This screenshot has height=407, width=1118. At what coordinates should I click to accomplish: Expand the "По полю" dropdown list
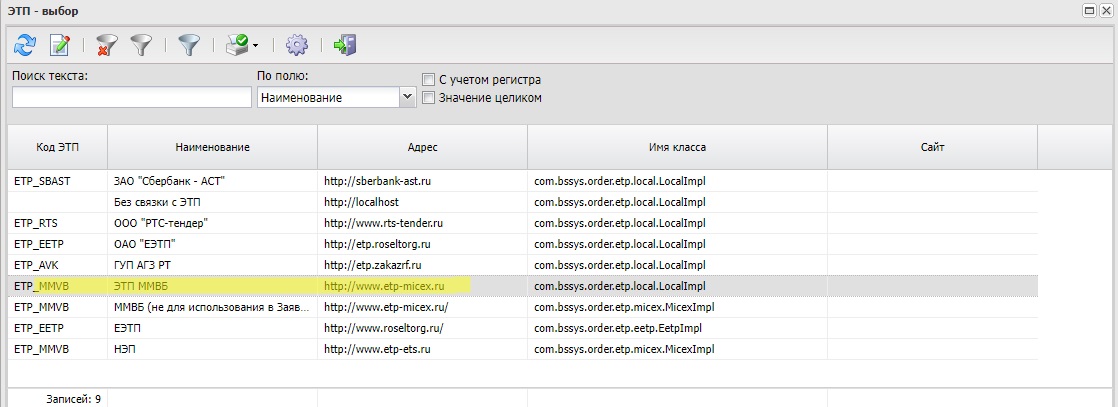coord(407,97)
